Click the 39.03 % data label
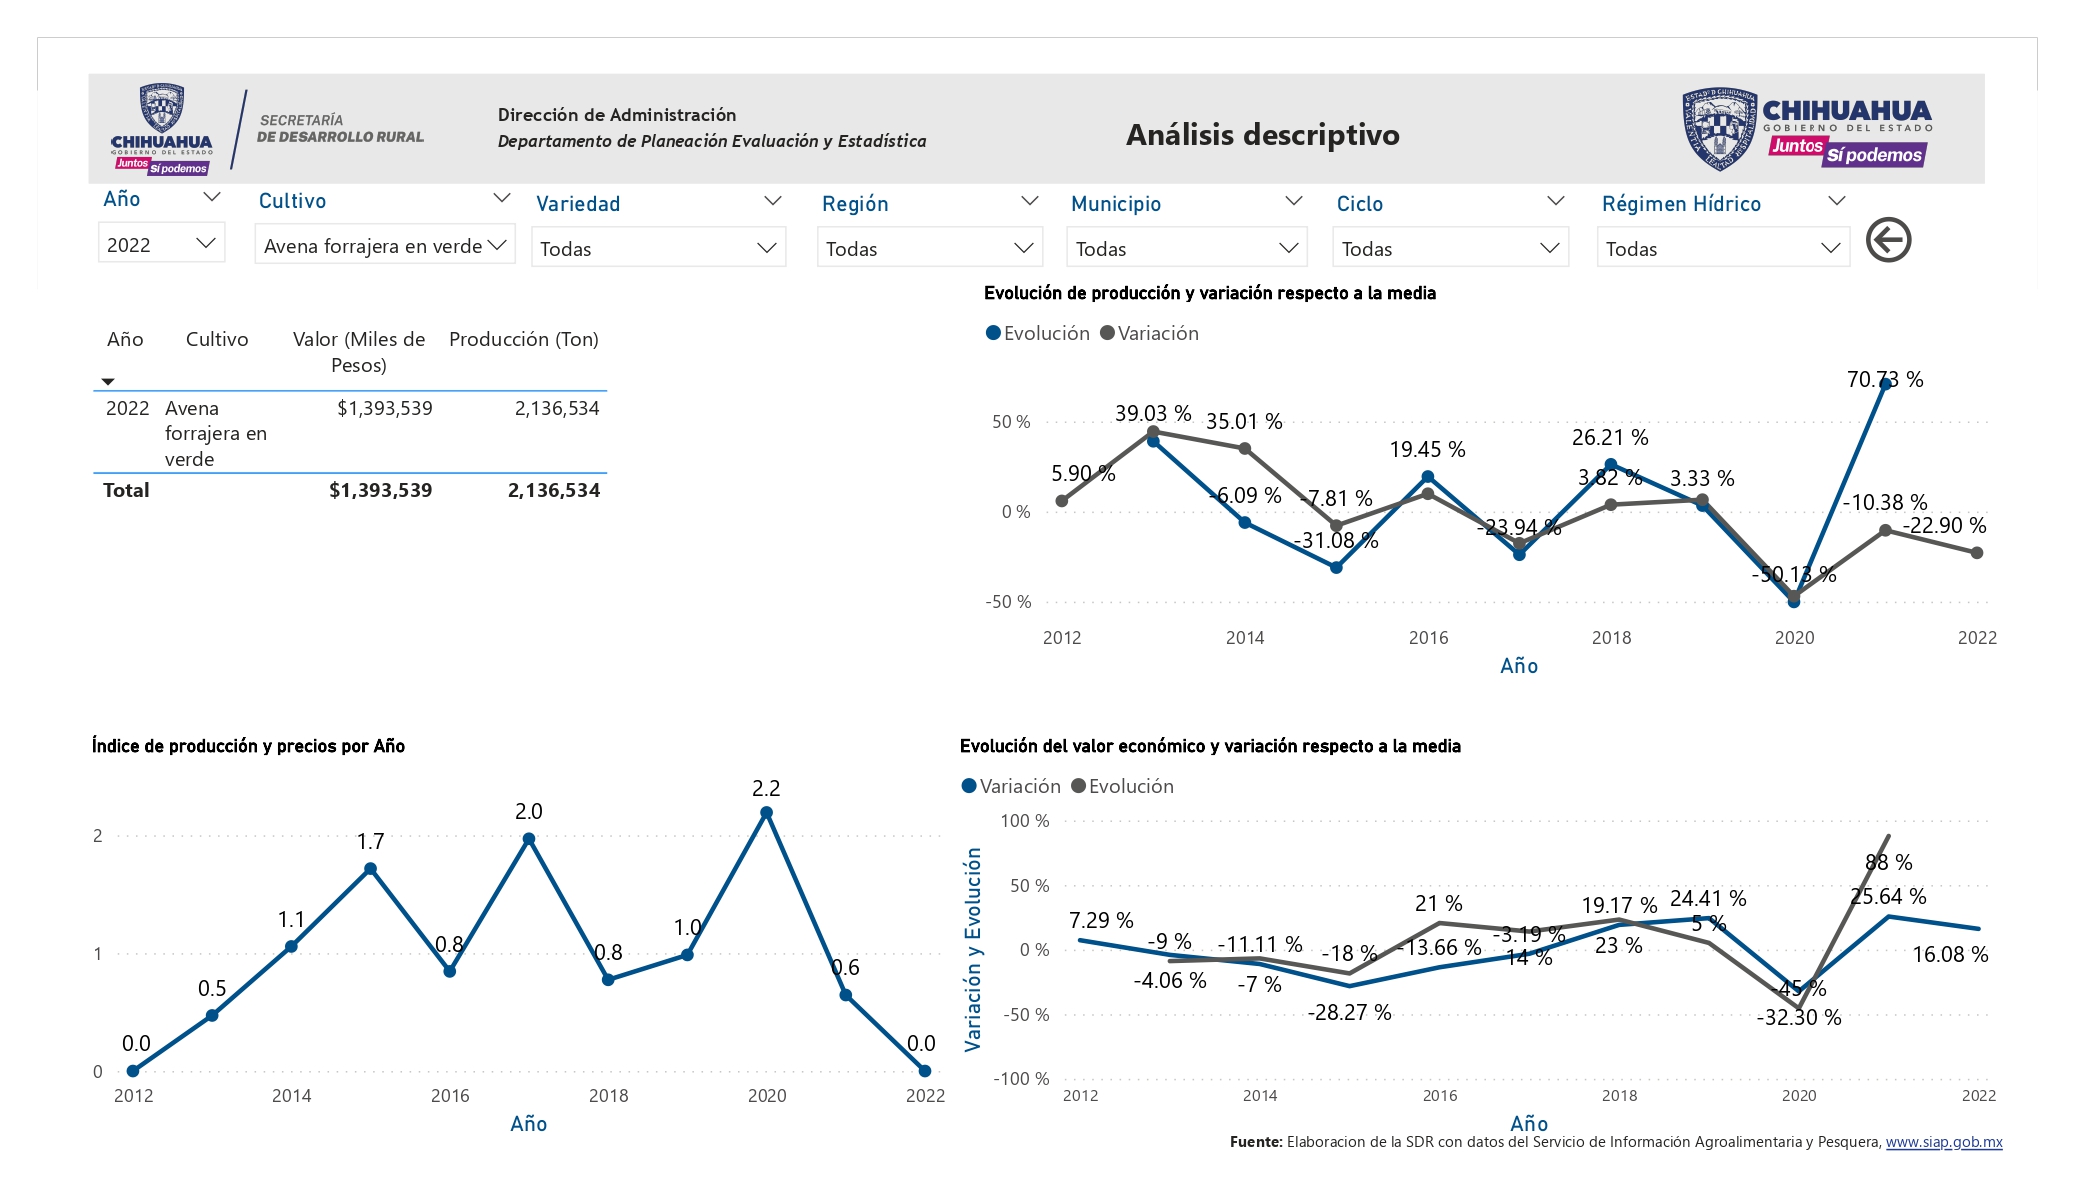 tap(1153, 413)
